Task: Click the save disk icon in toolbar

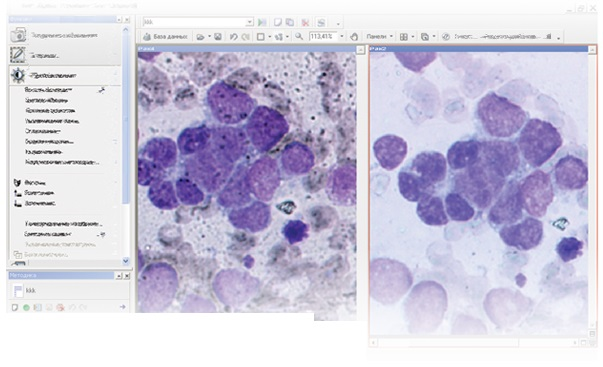Action: tap(218, 37)
